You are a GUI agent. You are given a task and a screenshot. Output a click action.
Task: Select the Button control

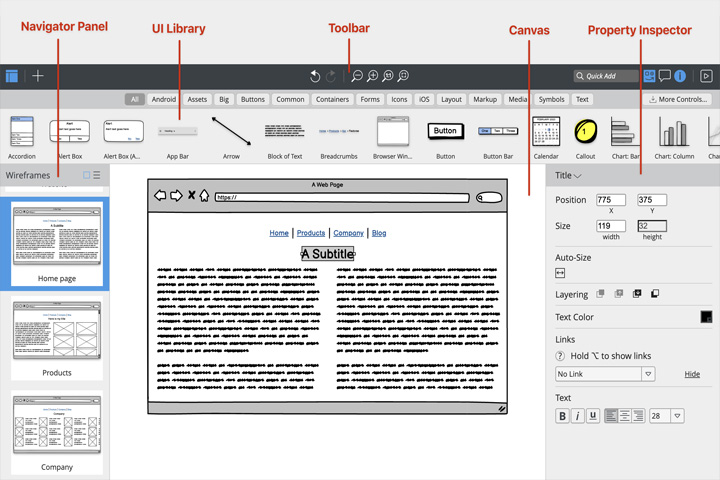(x=445, y=137)
